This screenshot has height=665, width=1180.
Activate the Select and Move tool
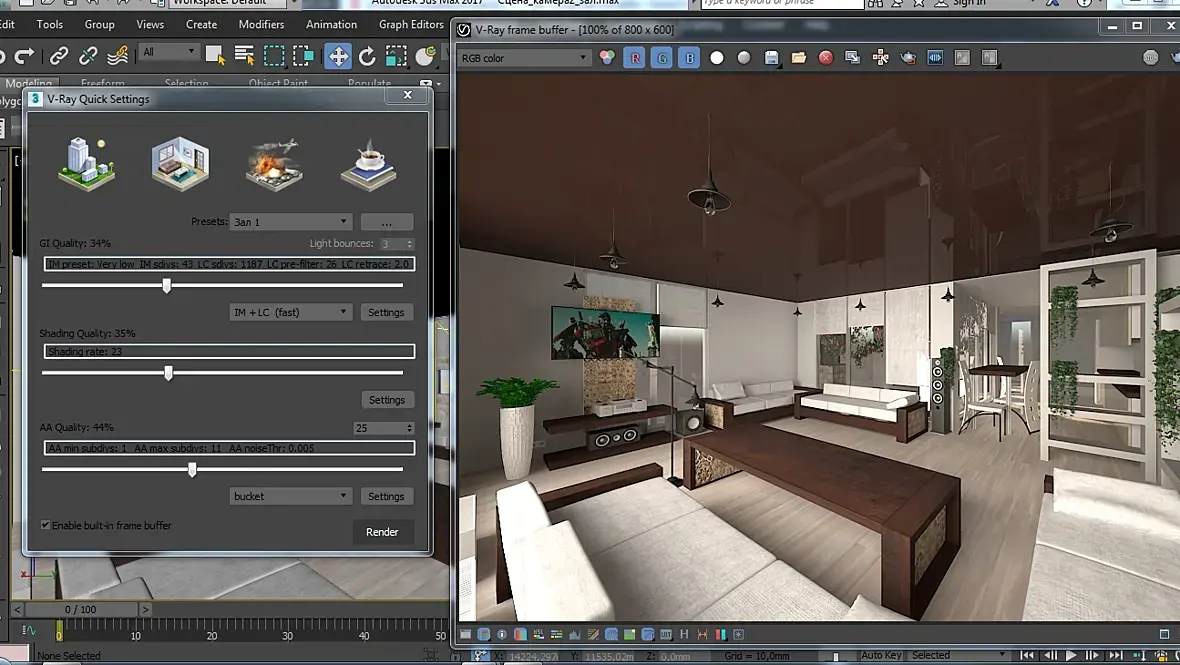(x=338, y=56)
